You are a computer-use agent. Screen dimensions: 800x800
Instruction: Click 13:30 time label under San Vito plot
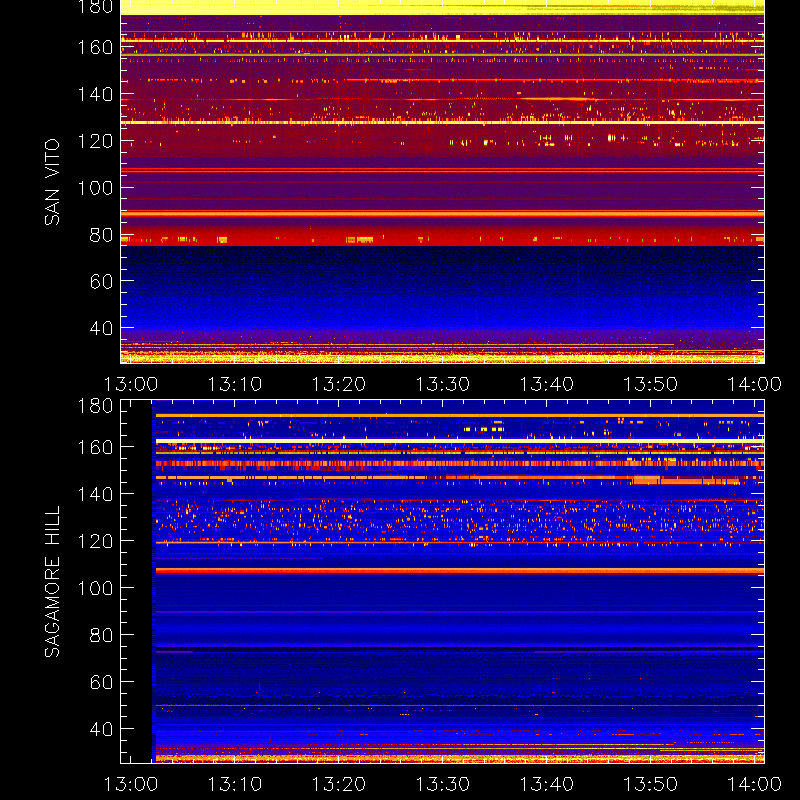pos(443,384)
